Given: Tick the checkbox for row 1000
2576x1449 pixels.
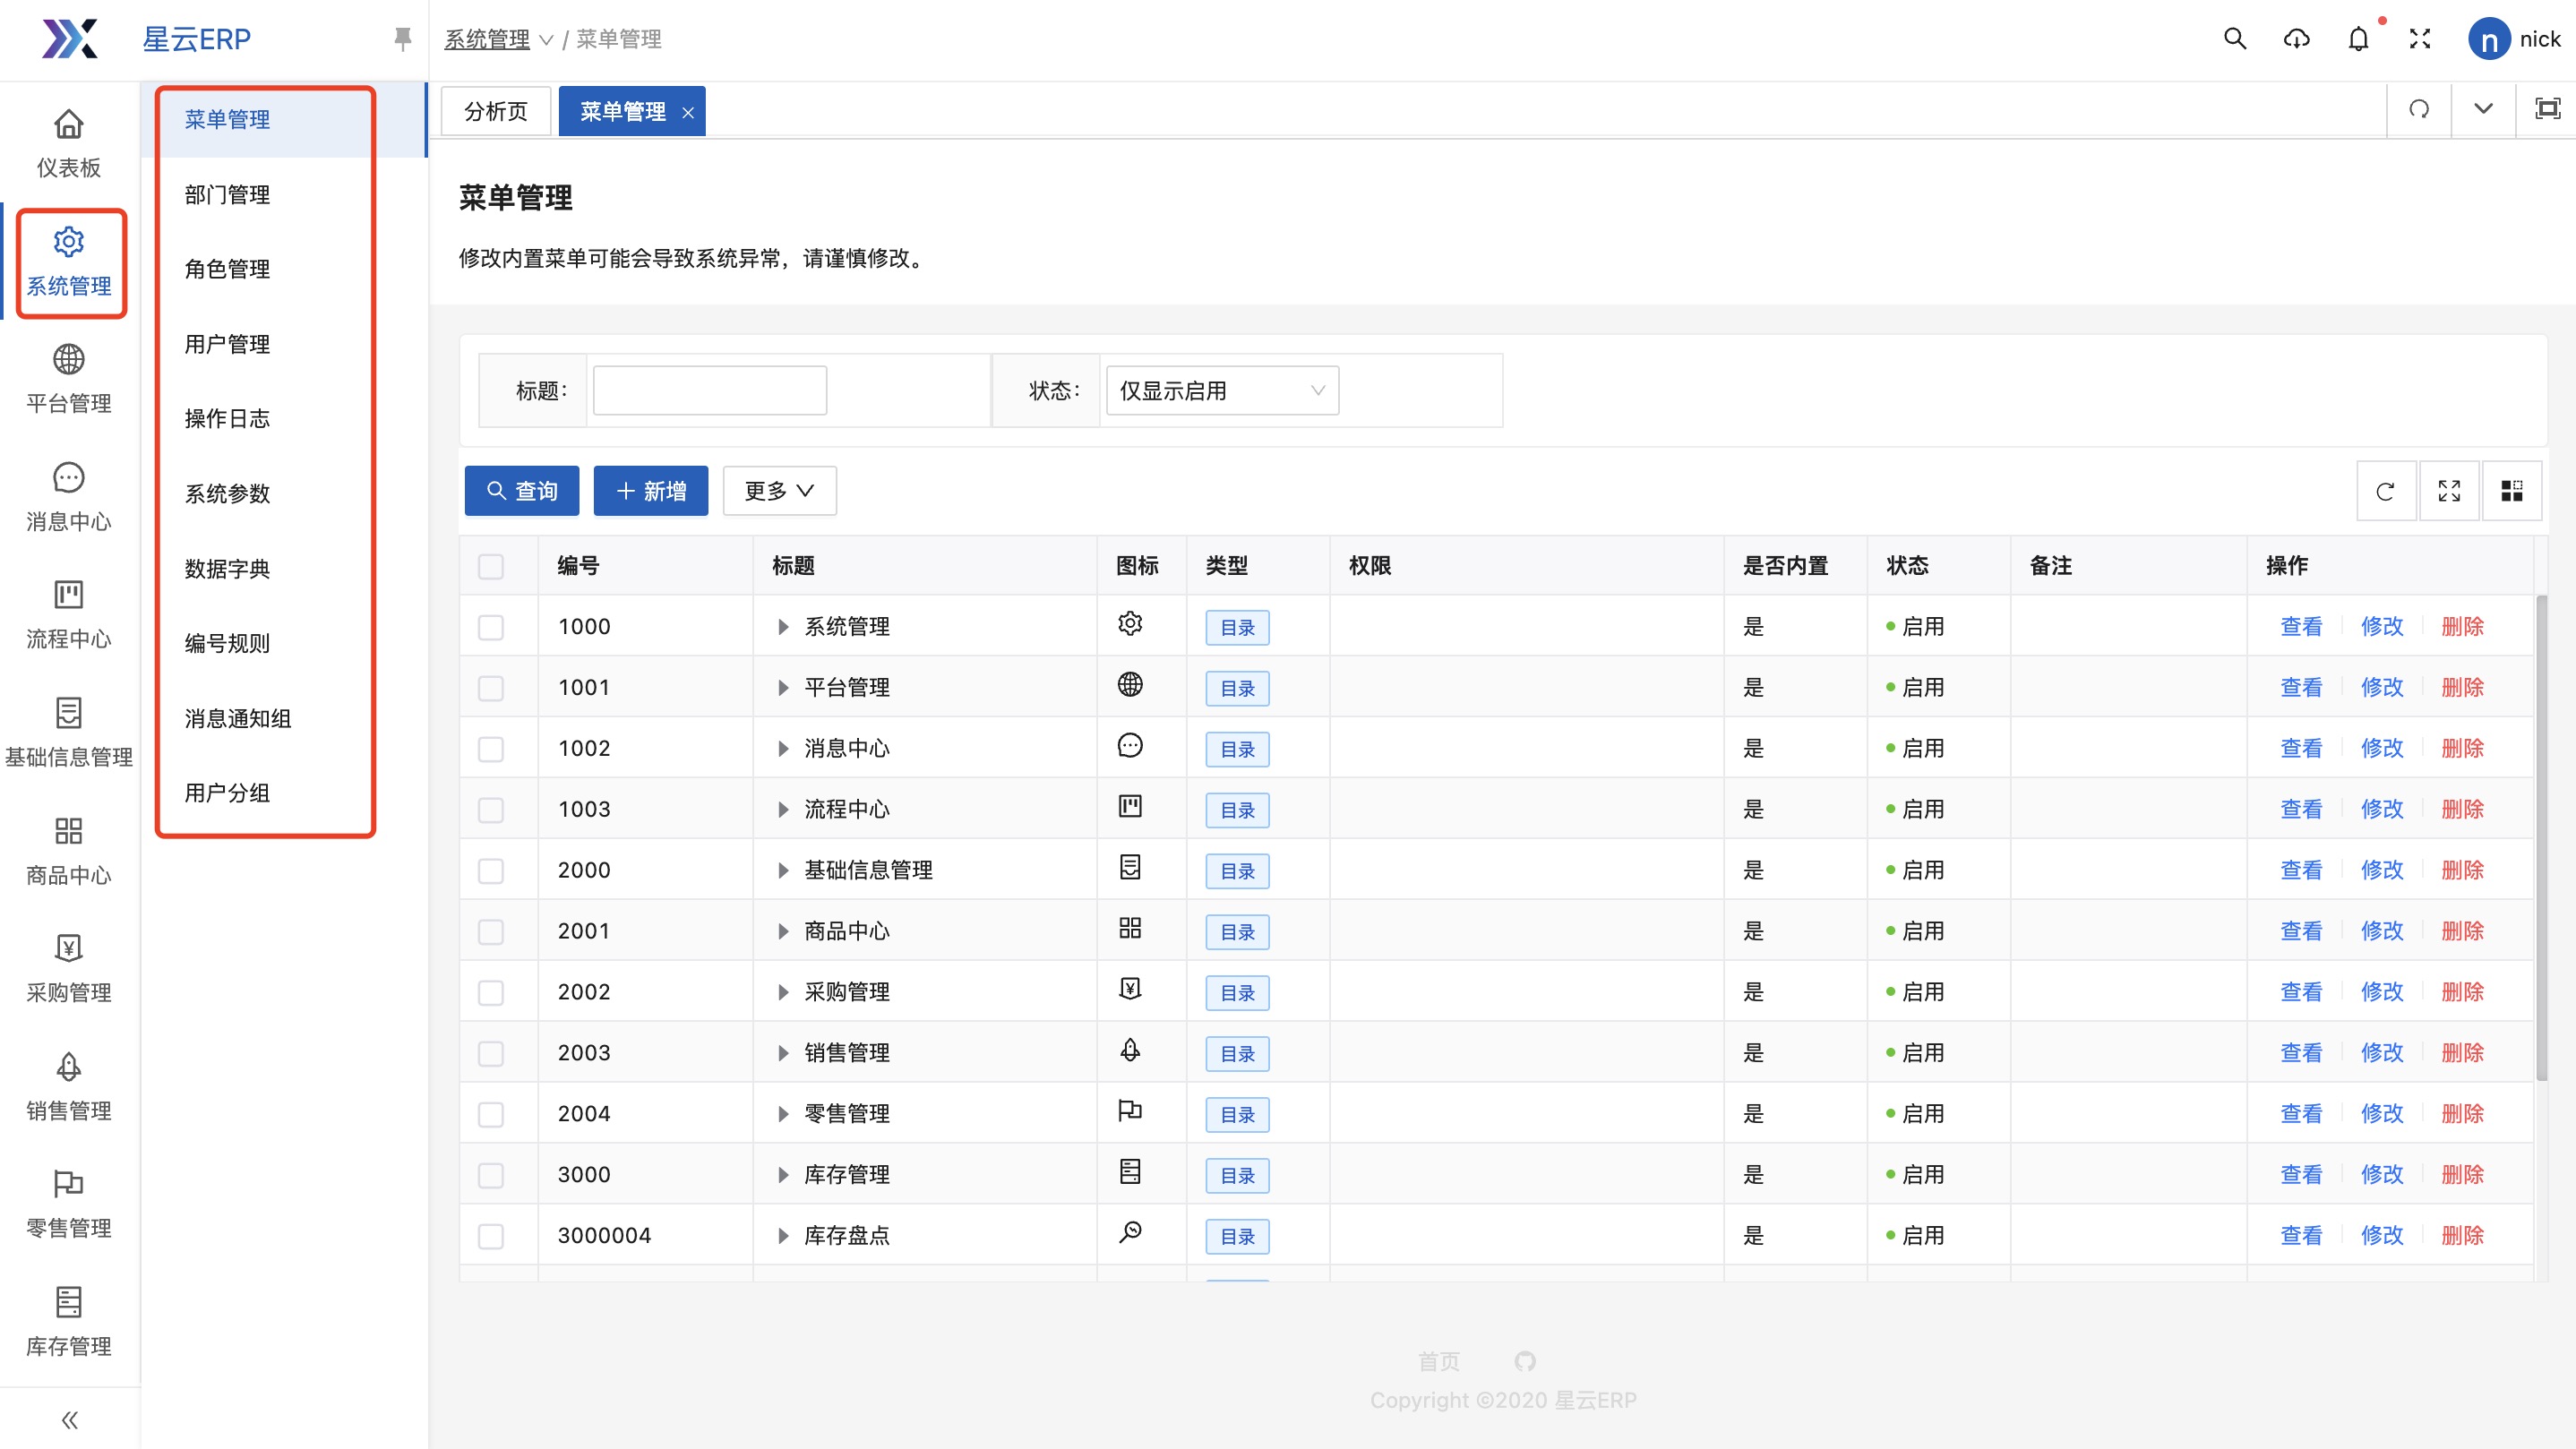Looking at the screenshot, I should pyautogui.click(x=491, y=627).
